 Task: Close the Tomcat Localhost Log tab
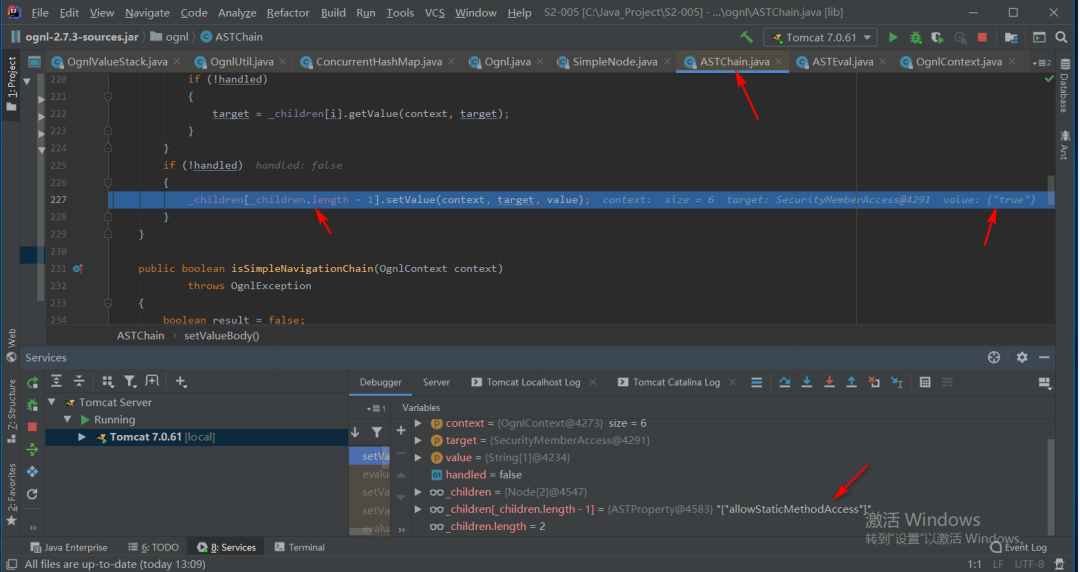coord(592,382)
